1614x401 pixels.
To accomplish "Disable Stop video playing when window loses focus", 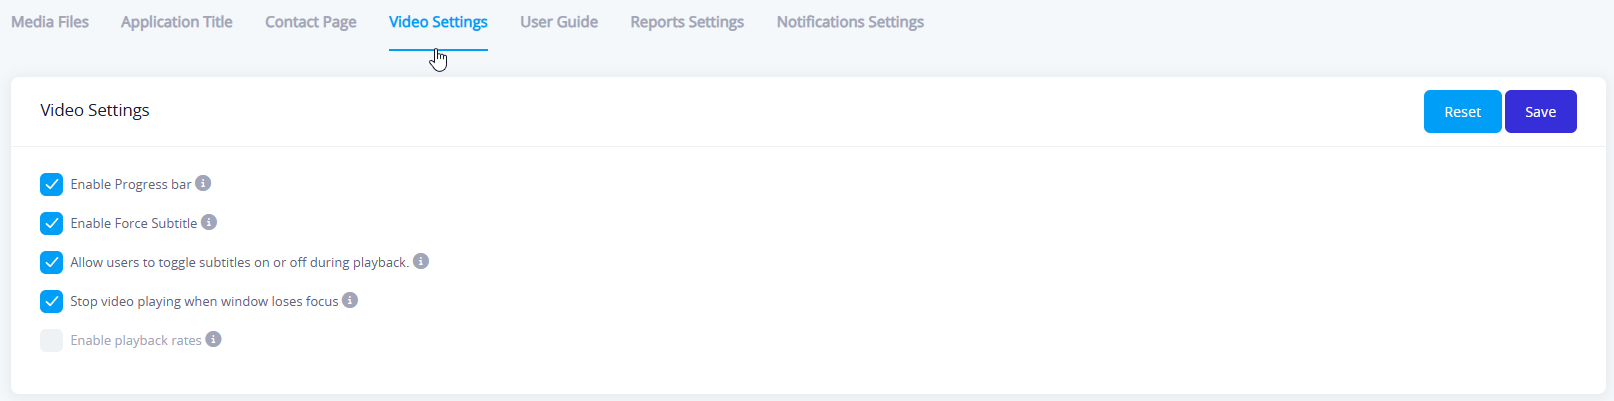I will [x=52, y=301].
